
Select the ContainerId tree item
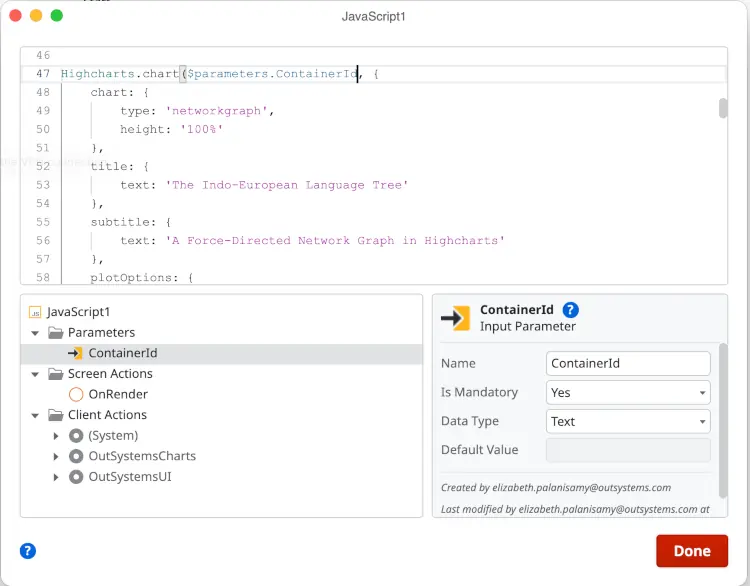tap(122, 353)
